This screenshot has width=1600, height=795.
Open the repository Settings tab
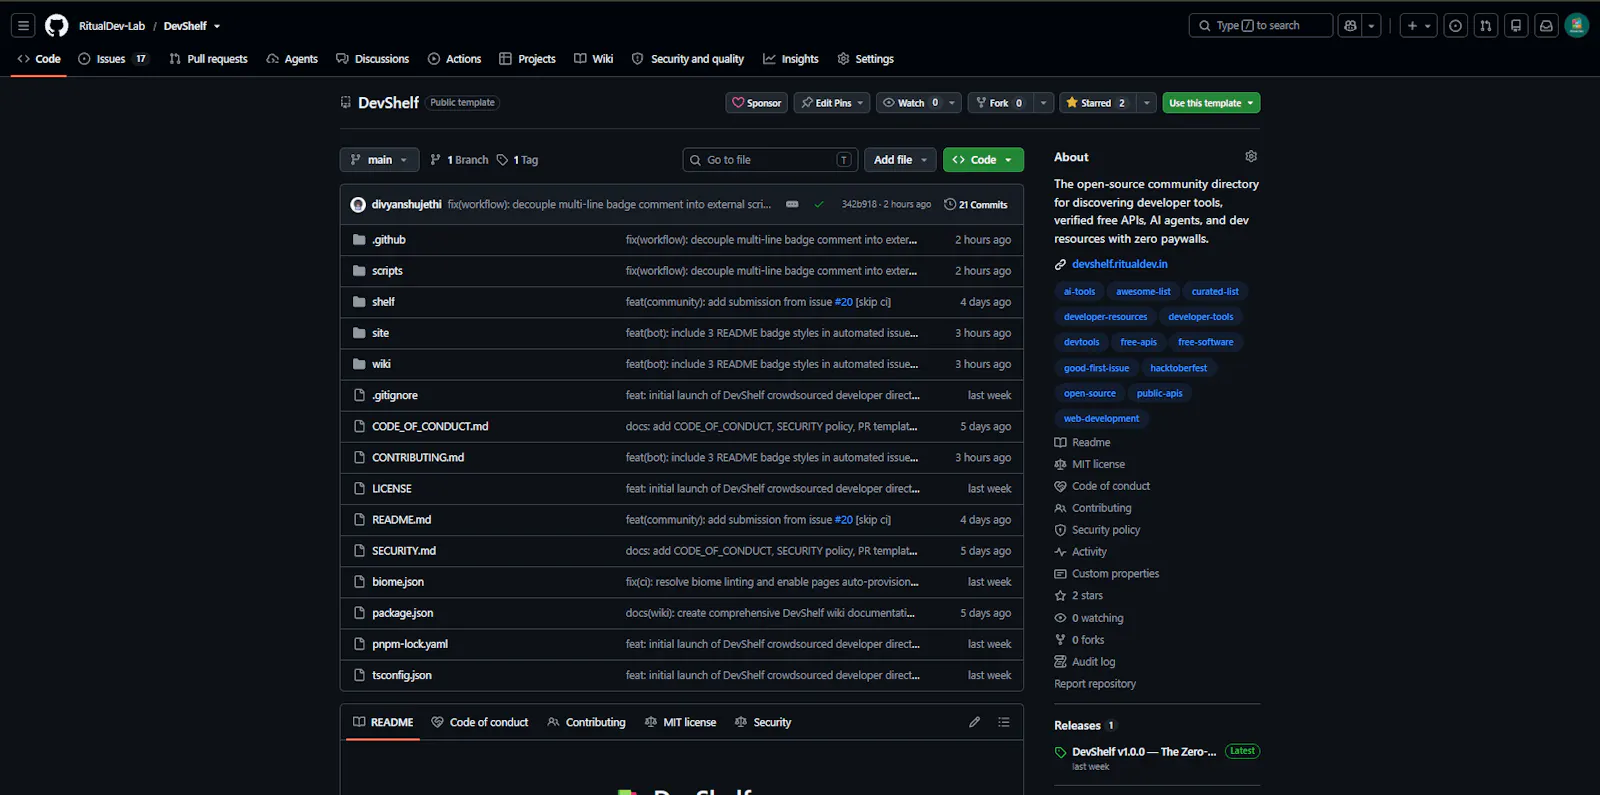tap(865, 59)
